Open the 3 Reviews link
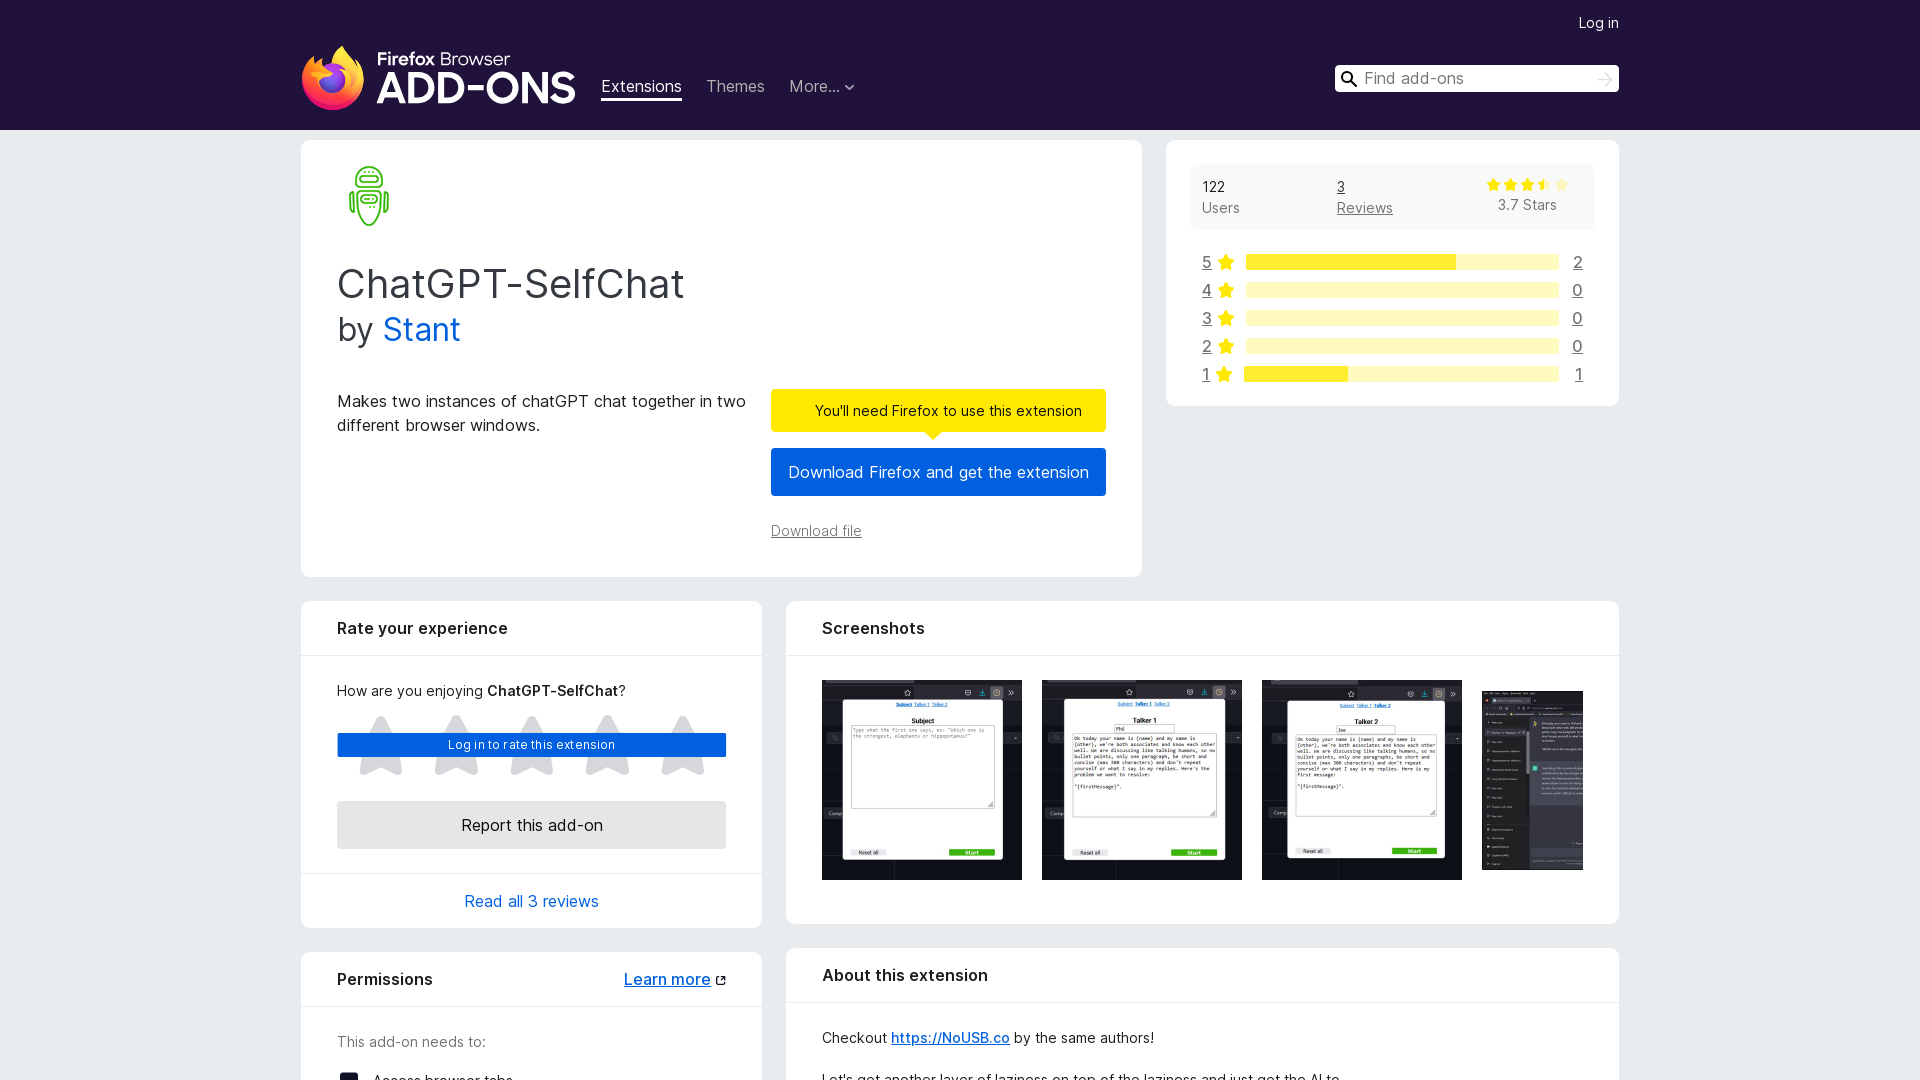The height and width of the screenshot is (1080, 1920). 1364,197
